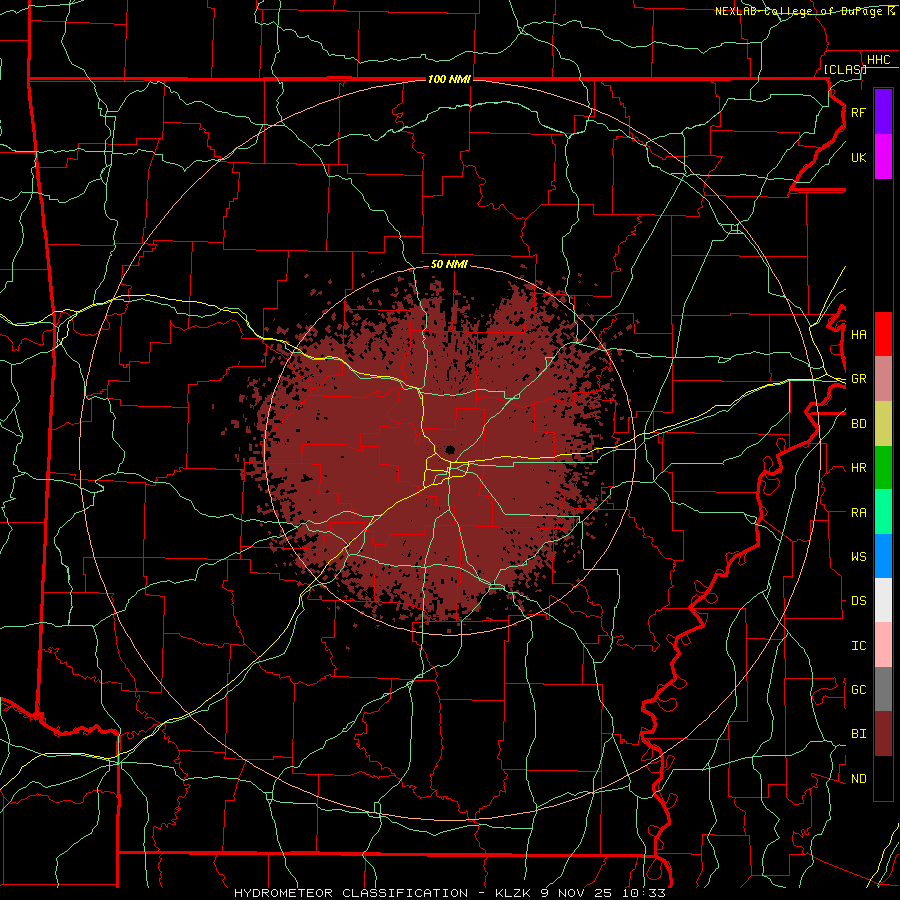Image resolution: width=900 pixels, height=900 pixels.
Task: Click the GC gray legend swatch
Action: tap(883, 689)
